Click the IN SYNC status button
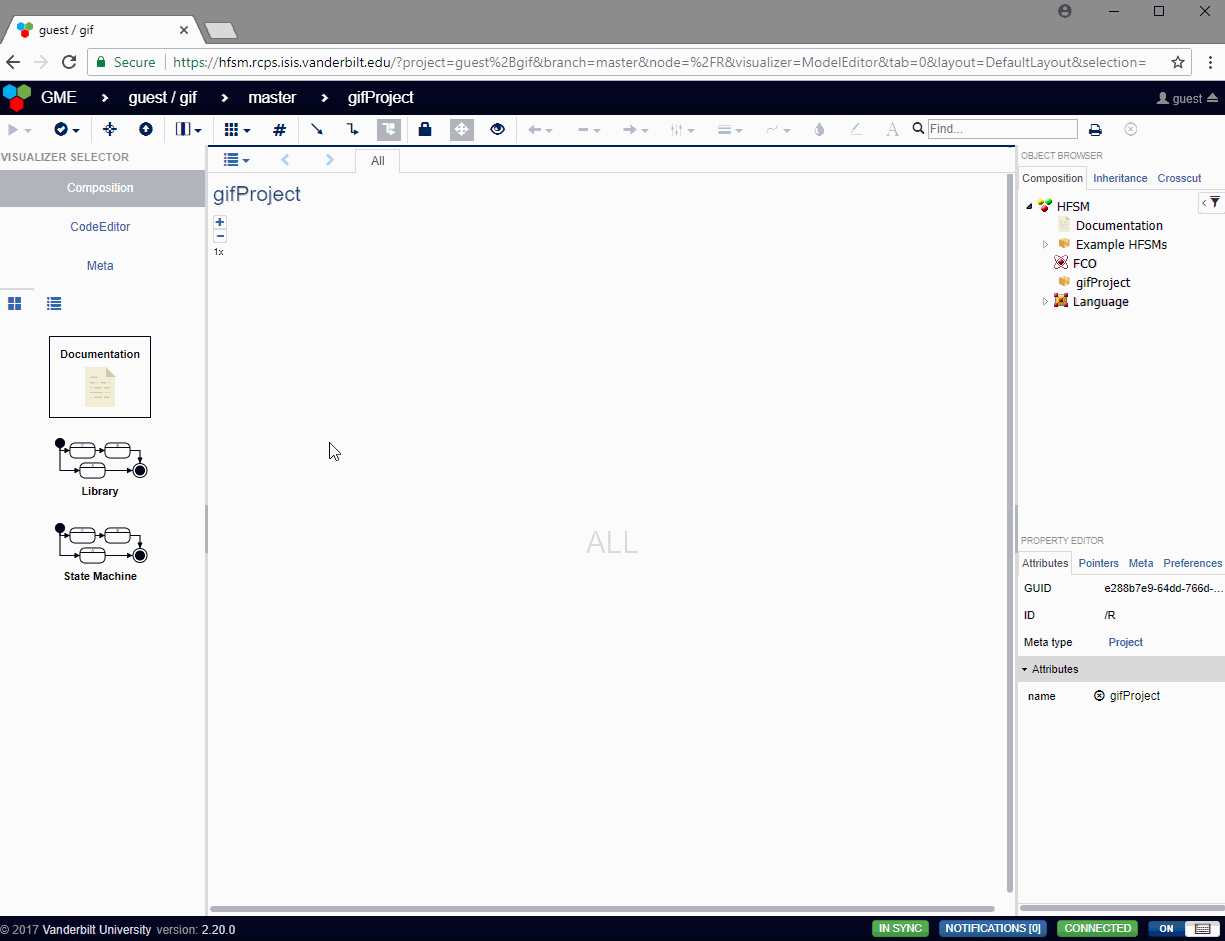 pyautogui.click(x=900, y=928)
